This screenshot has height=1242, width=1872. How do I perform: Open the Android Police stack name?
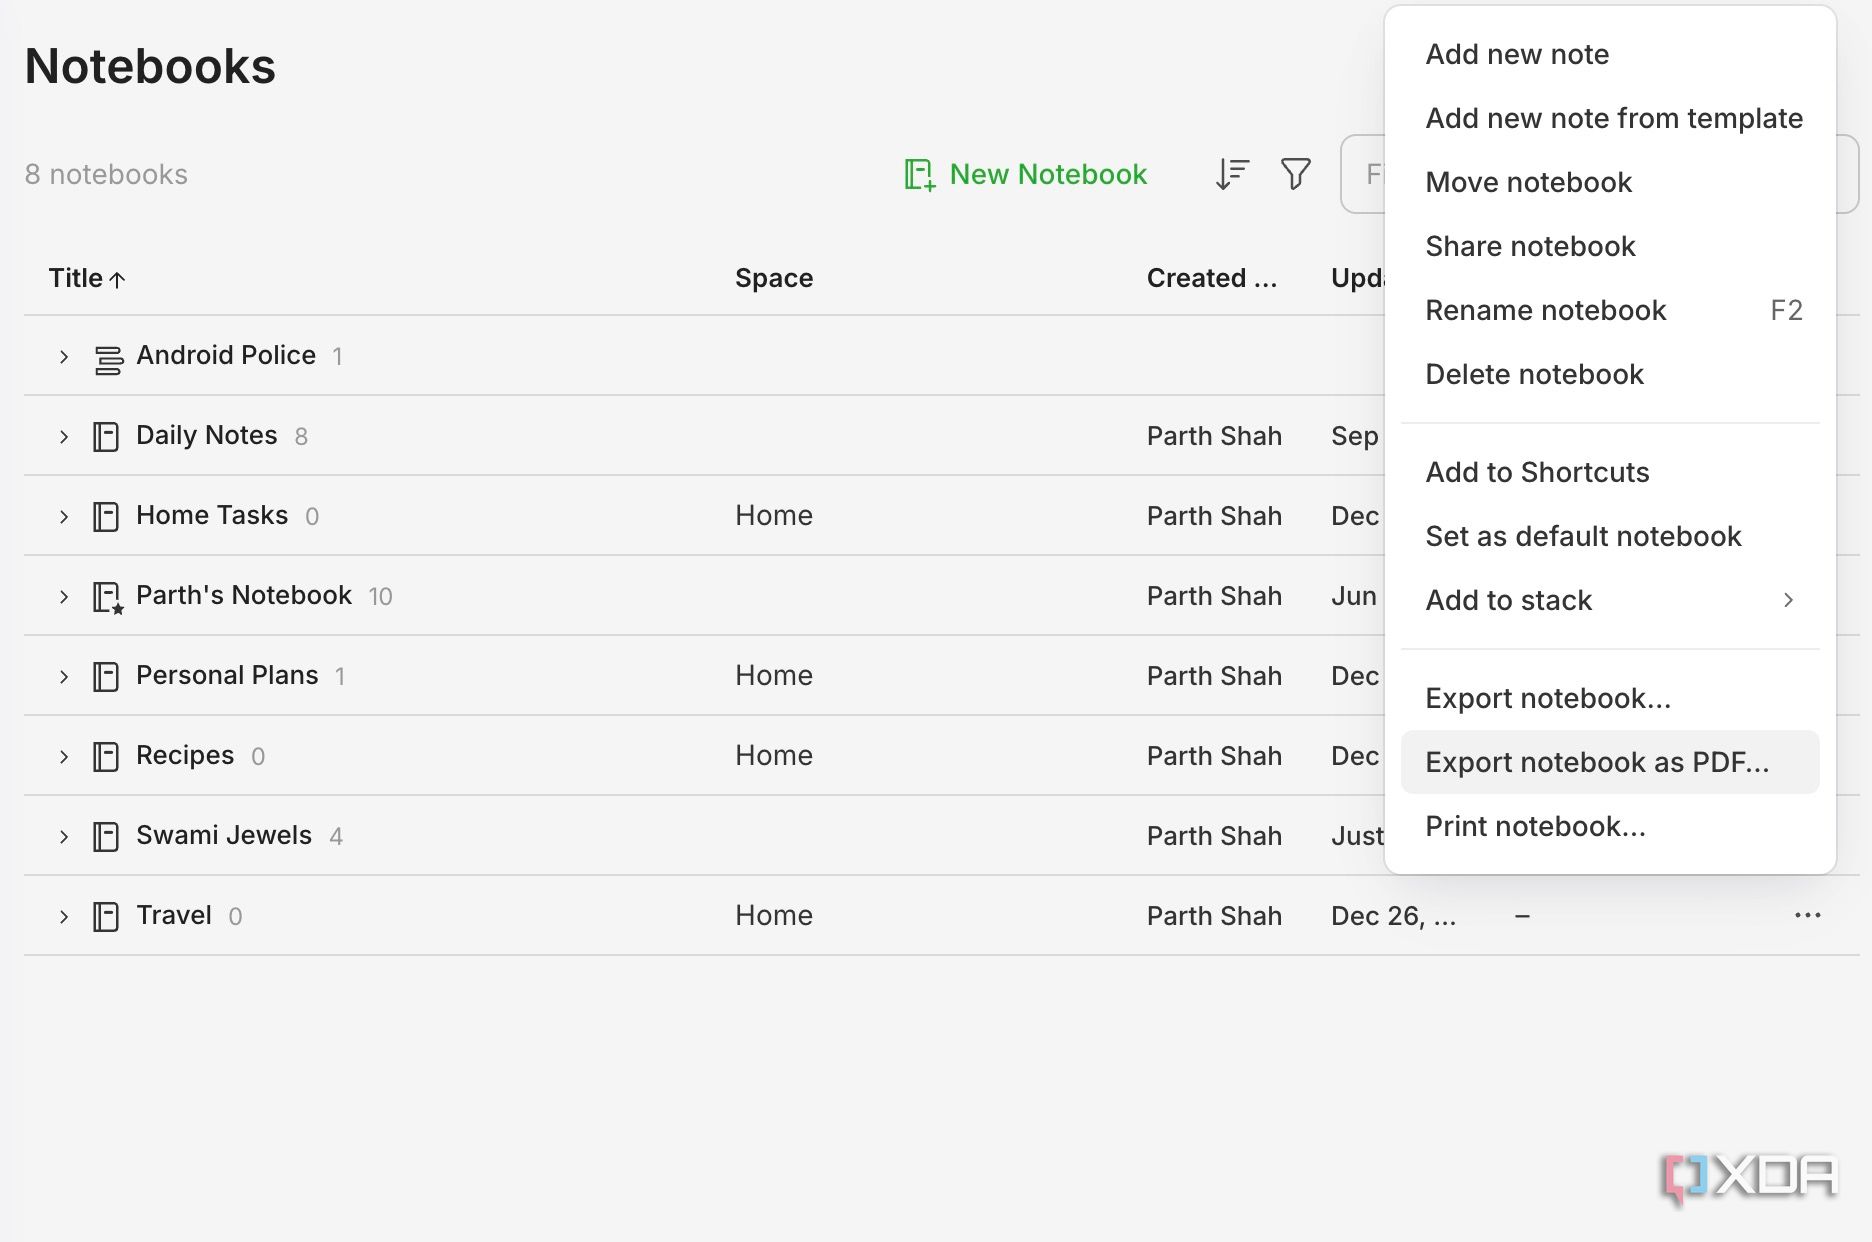point(226,355)
